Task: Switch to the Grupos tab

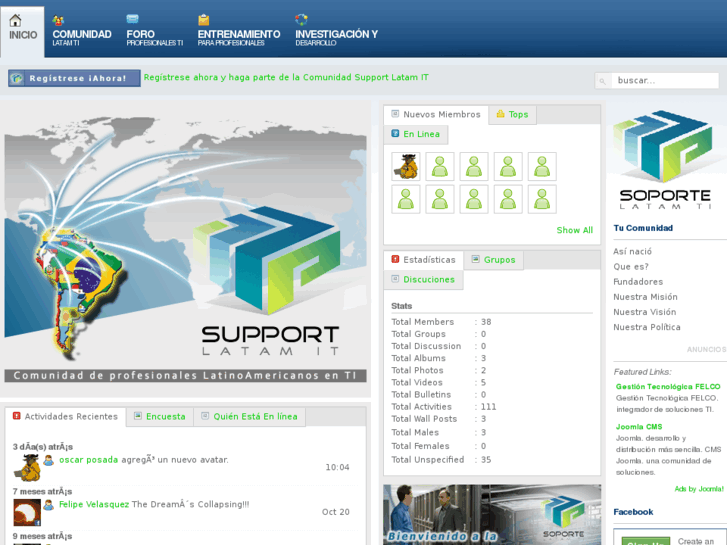Action: (x=493, y=260)
